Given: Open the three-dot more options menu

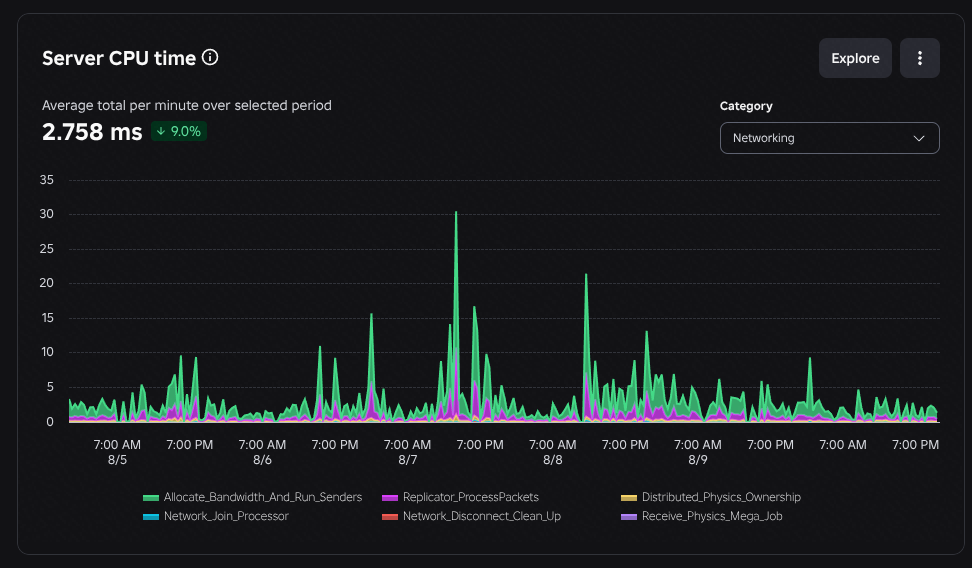Looking at the screenshot, I should (x=920, y=58).
